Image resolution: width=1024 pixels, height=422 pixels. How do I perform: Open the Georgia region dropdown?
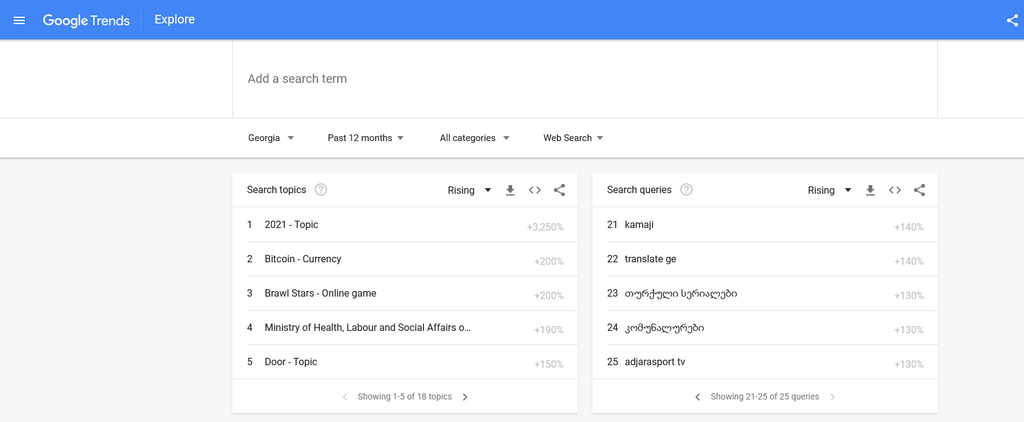click(x=271, y=138)
